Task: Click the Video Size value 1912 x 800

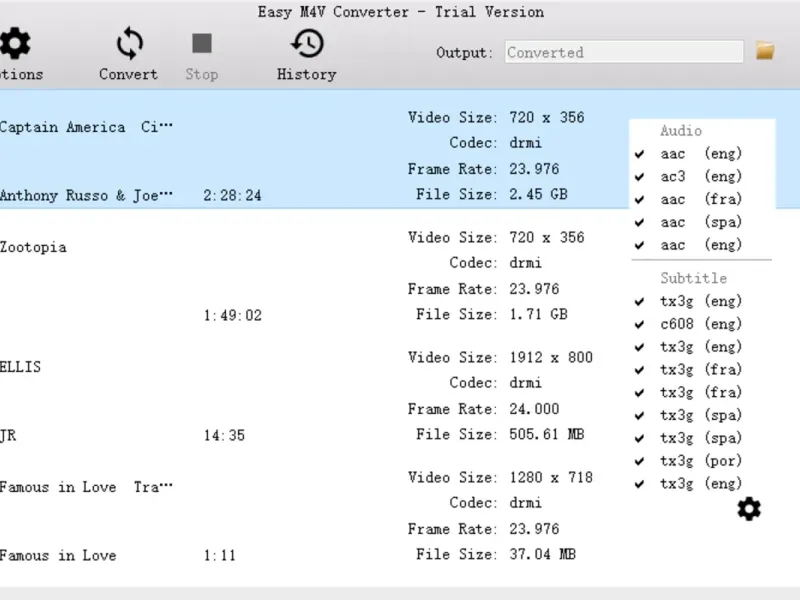Action: tap(551, 357)
